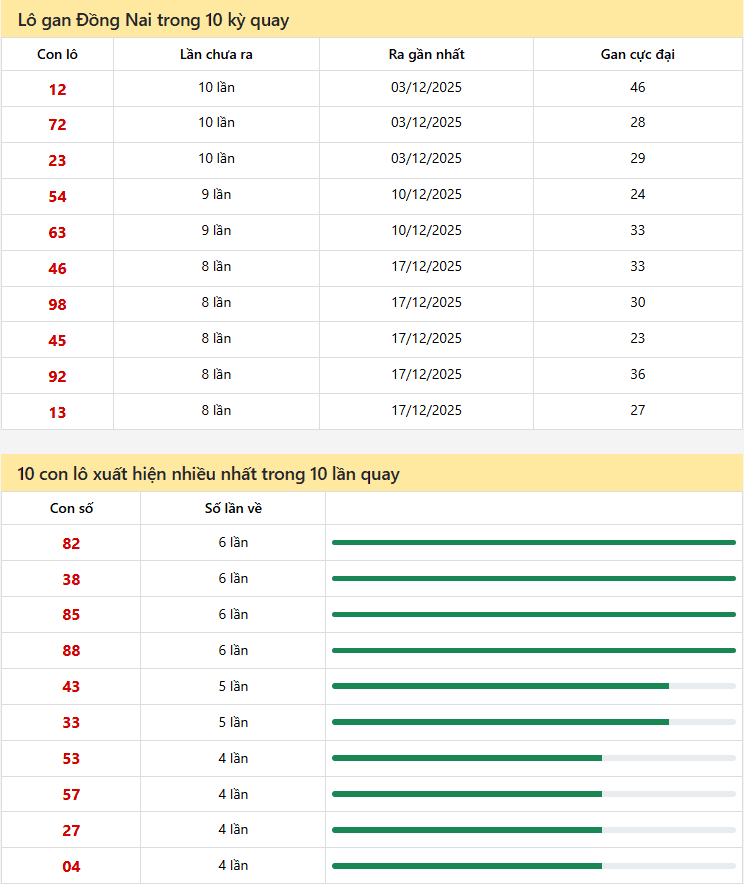744x884 pixels.
Task: Click max gap value 46 for number 12
Action: [x=637, y=88]
